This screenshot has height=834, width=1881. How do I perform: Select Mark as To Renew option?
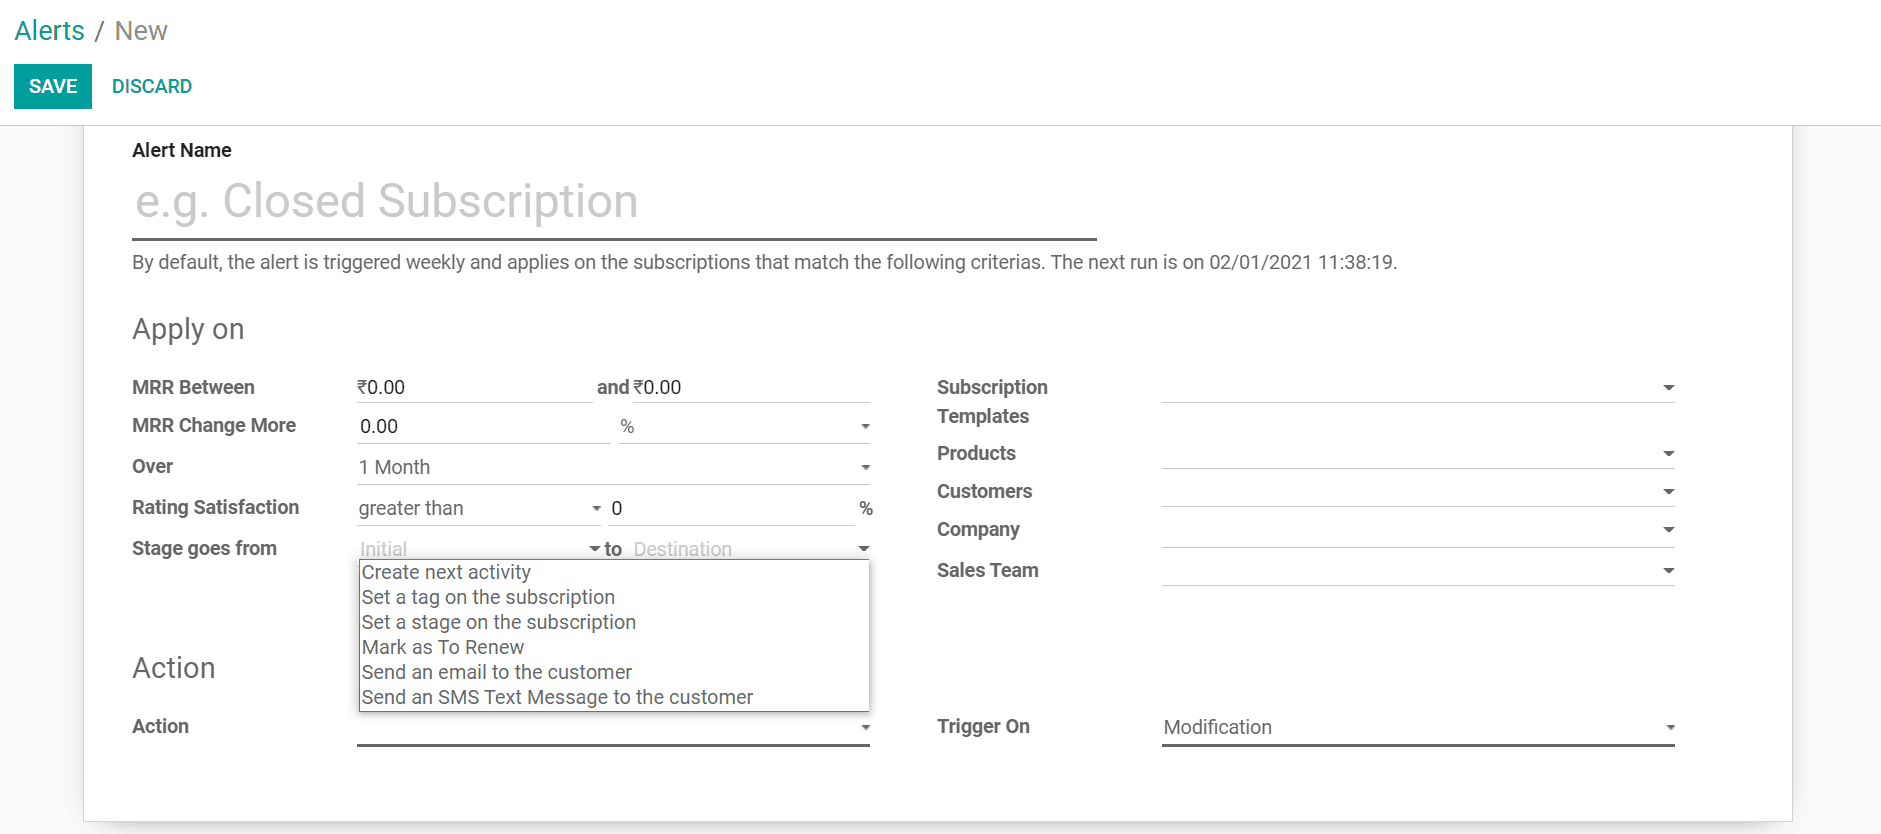point(613,647)
